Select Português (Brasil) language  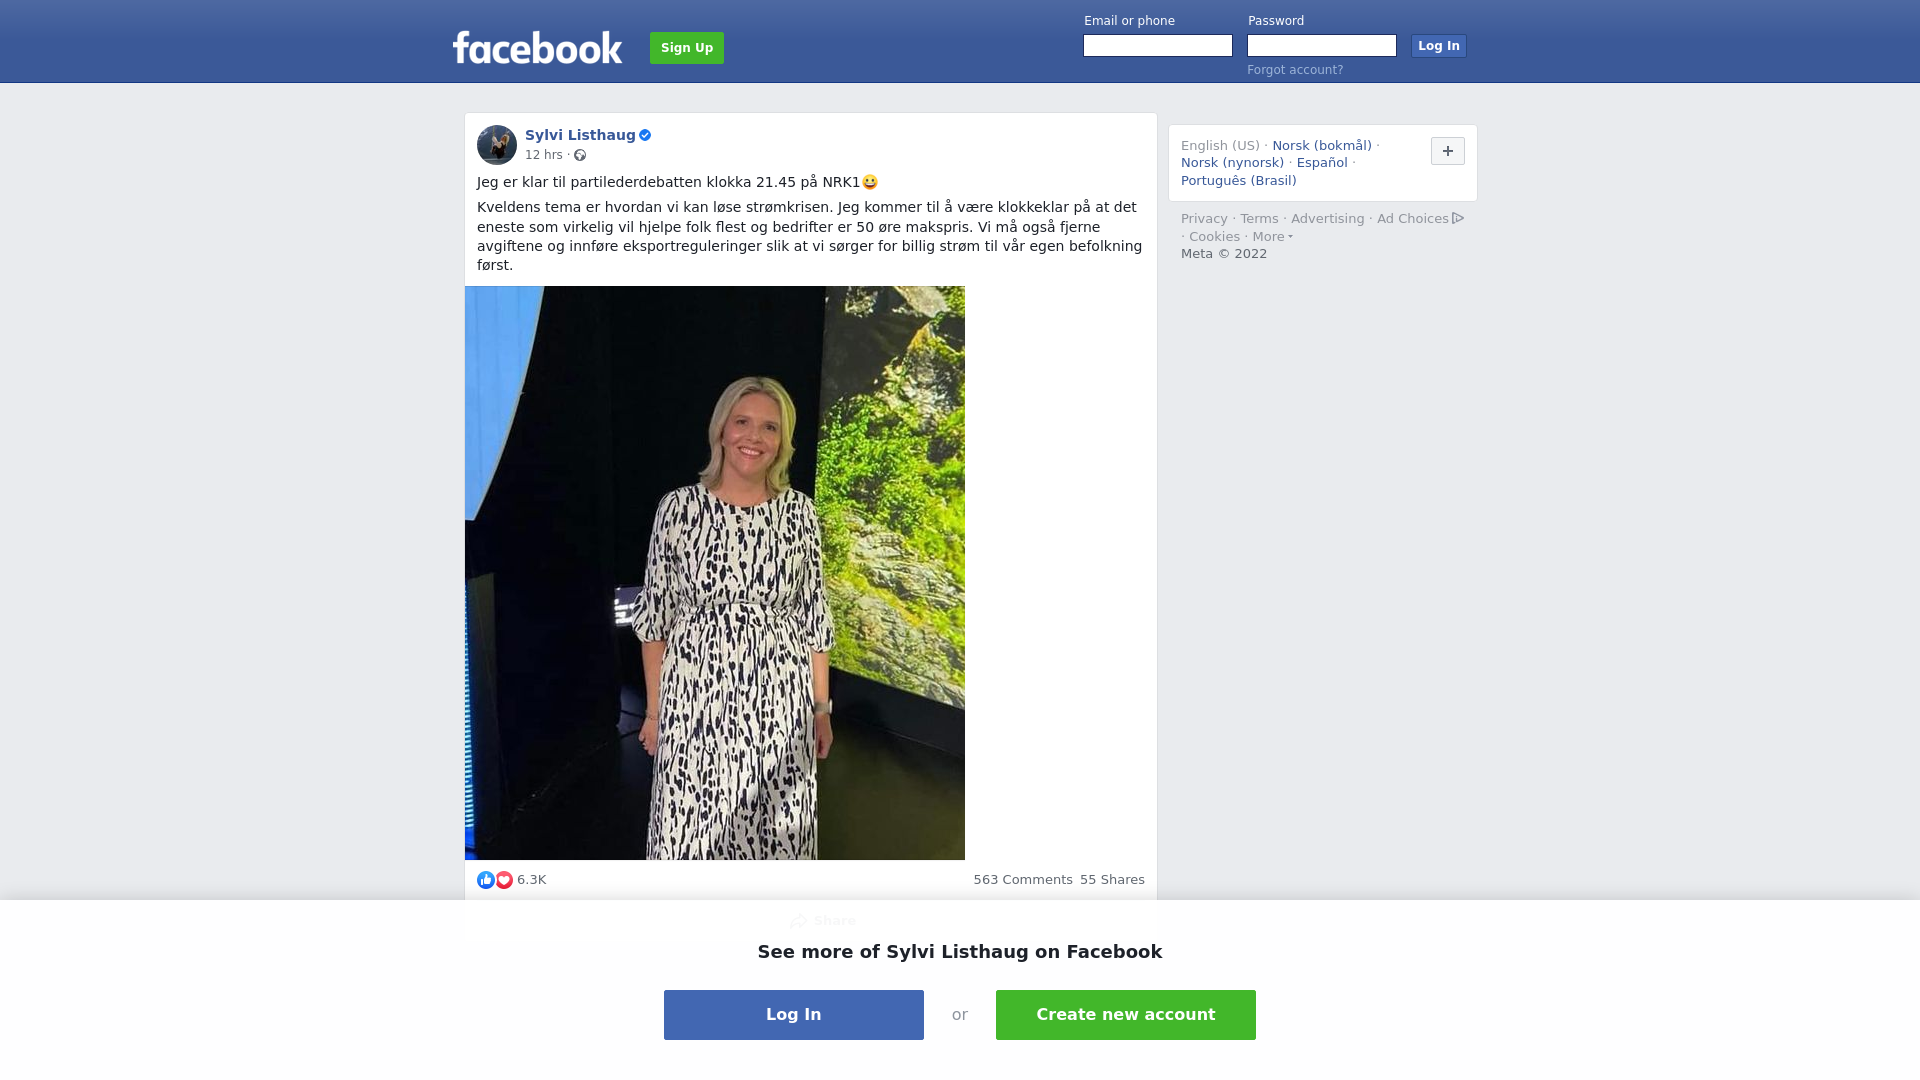1239,181
